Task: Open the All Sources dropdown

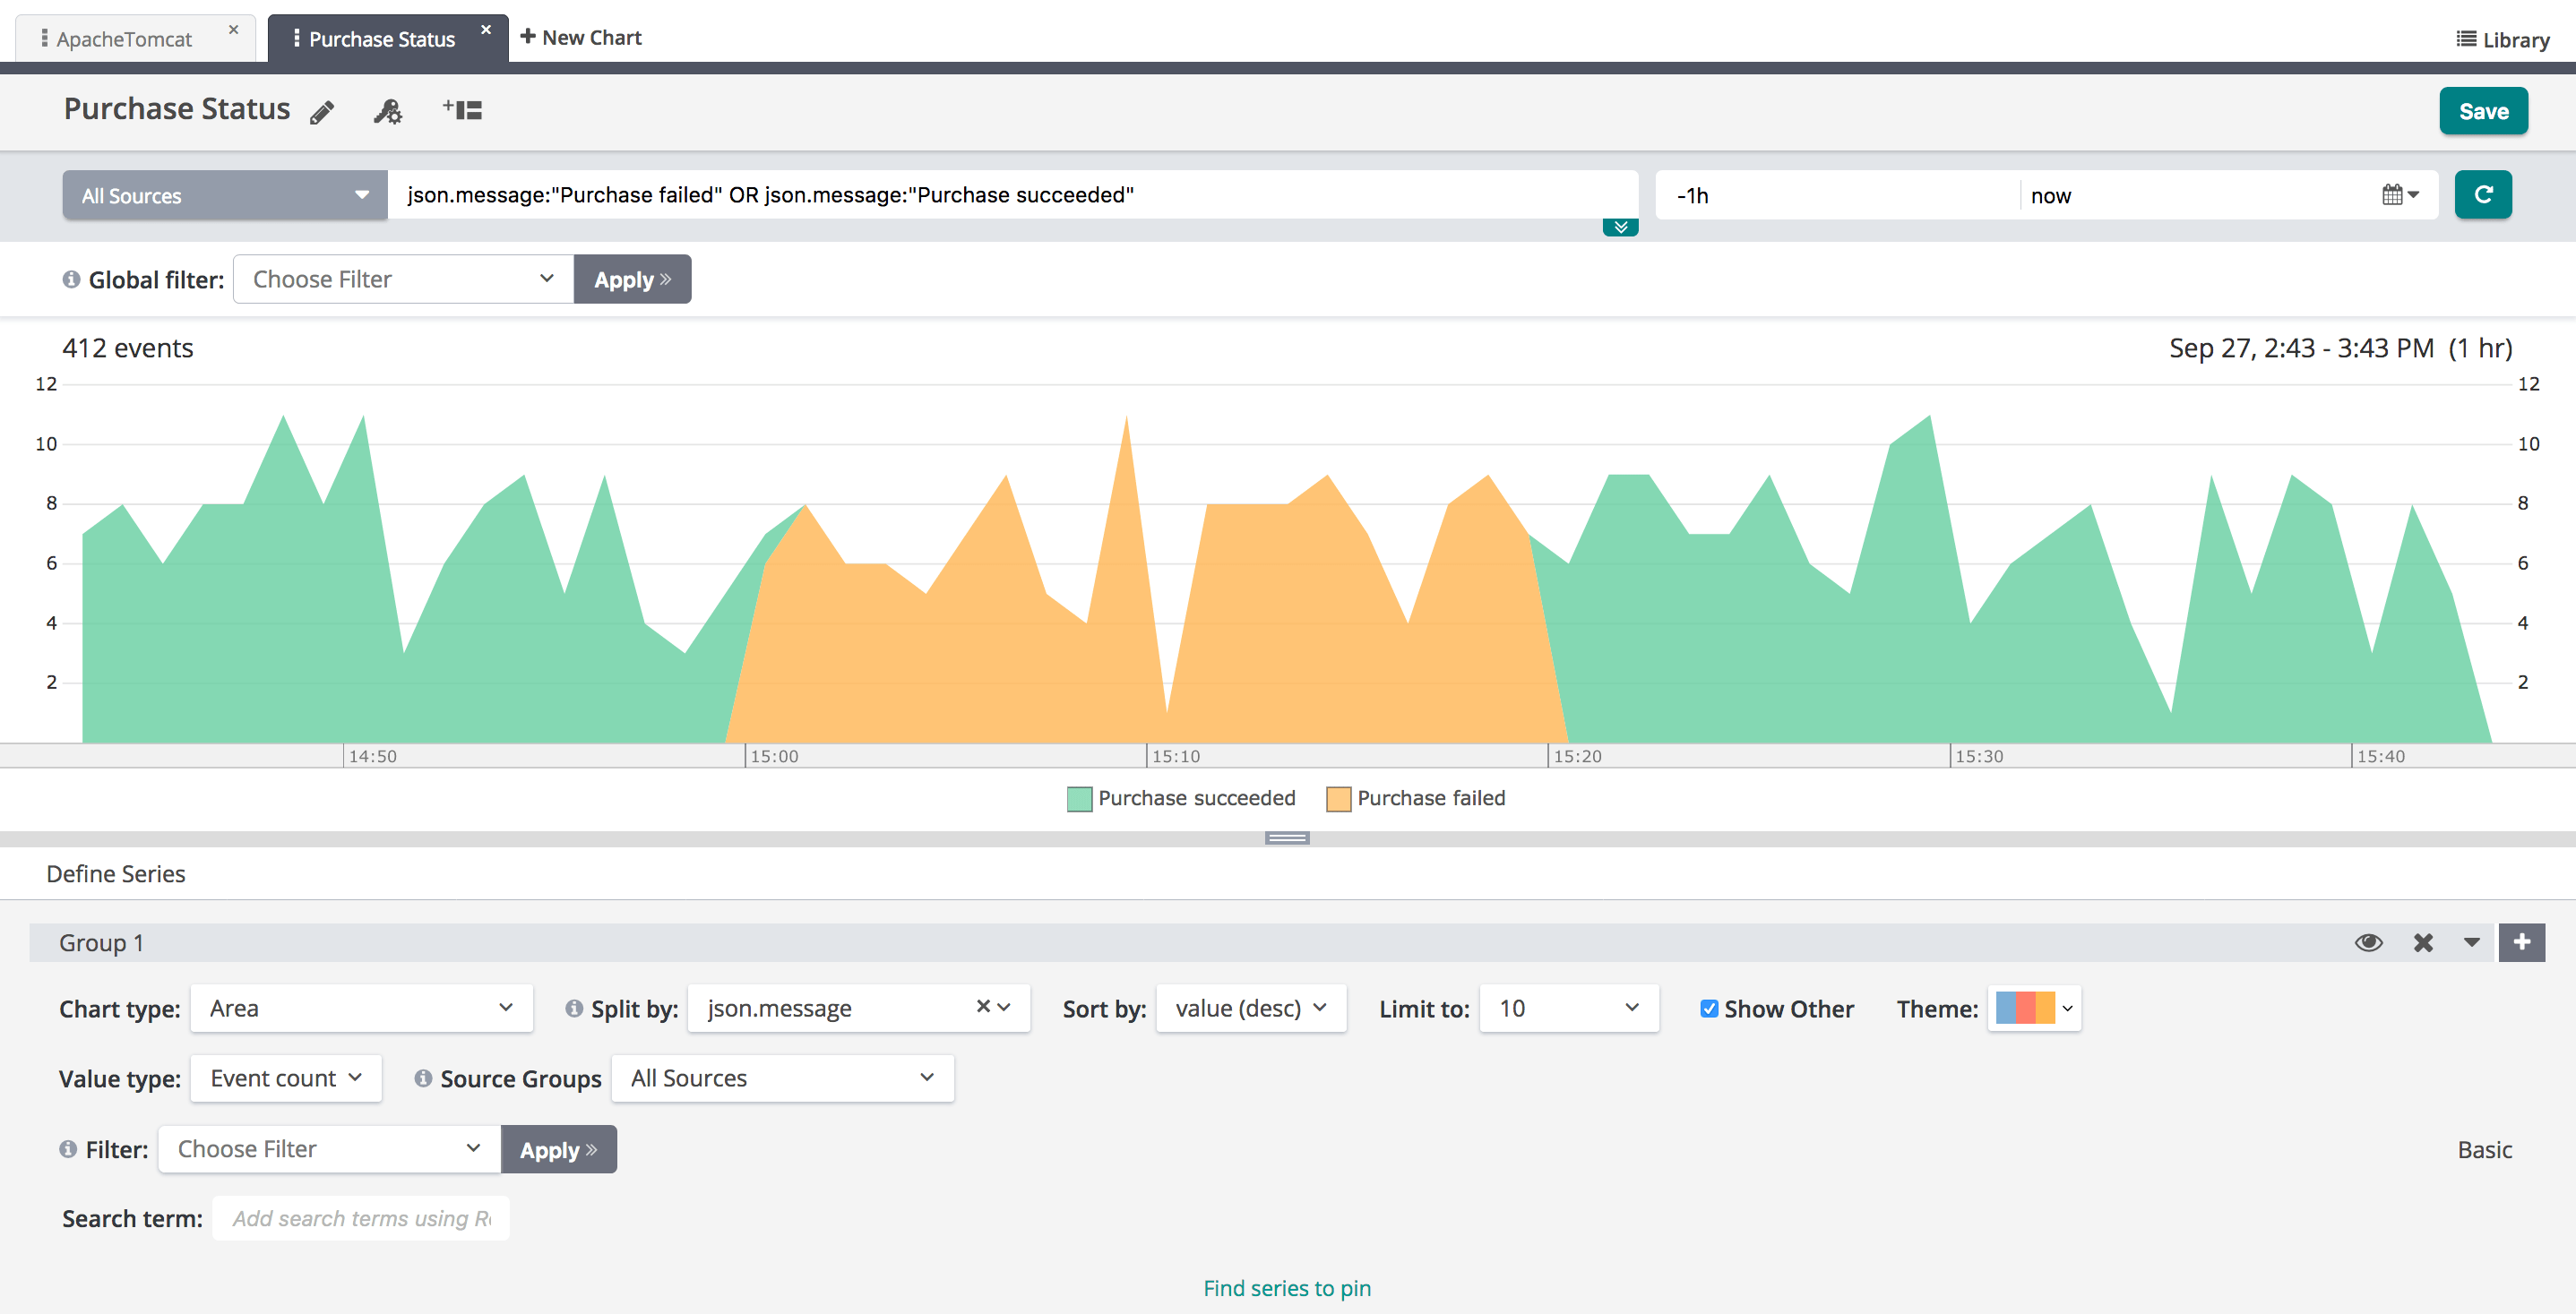Action: (225, 195)
